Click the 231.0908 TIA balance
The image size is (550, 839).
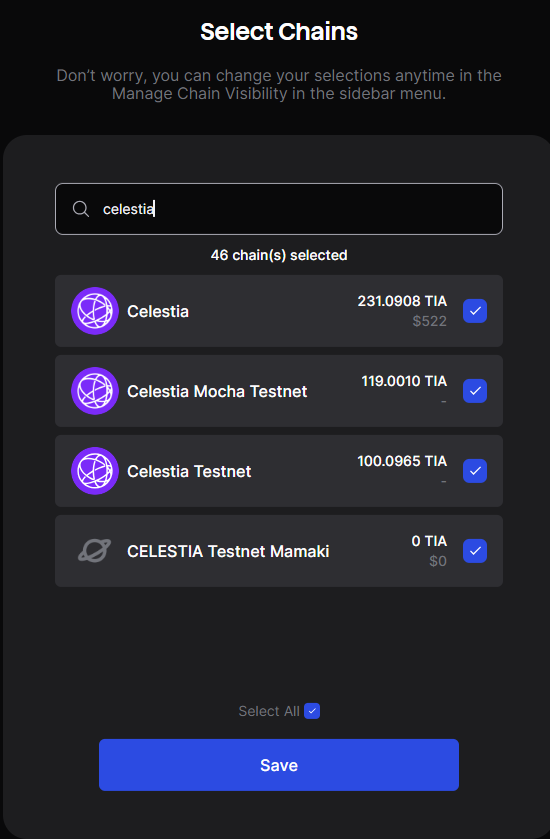[x=402, y=301]
